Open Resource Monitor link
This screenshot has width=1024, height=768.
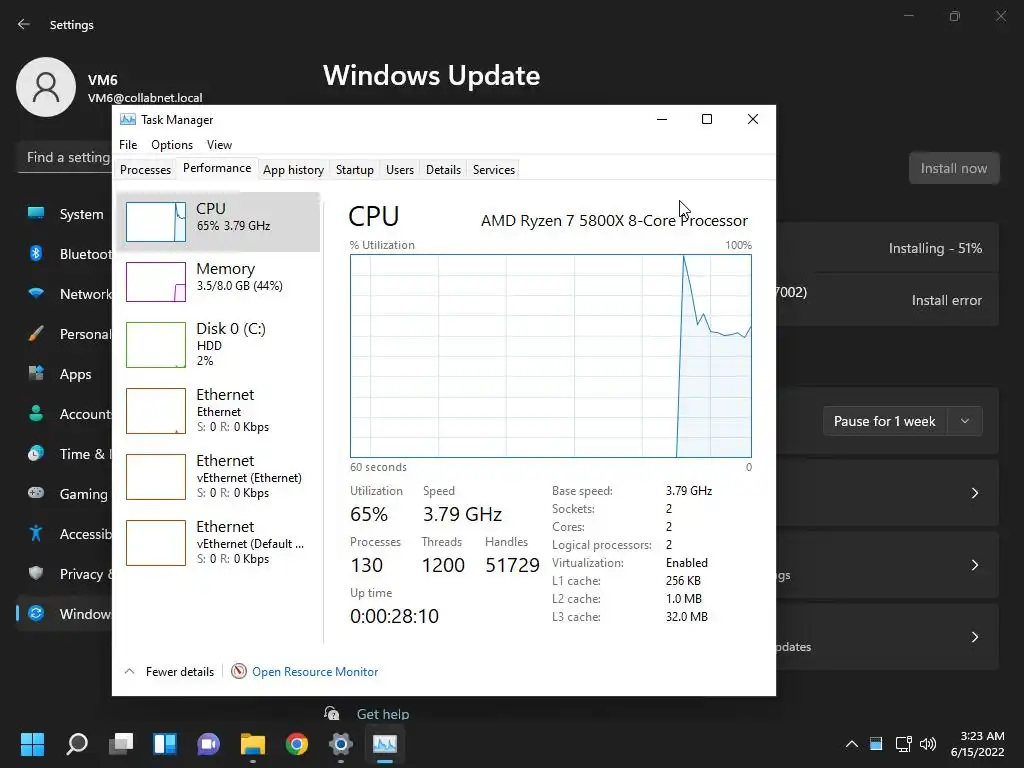(315, 671)
